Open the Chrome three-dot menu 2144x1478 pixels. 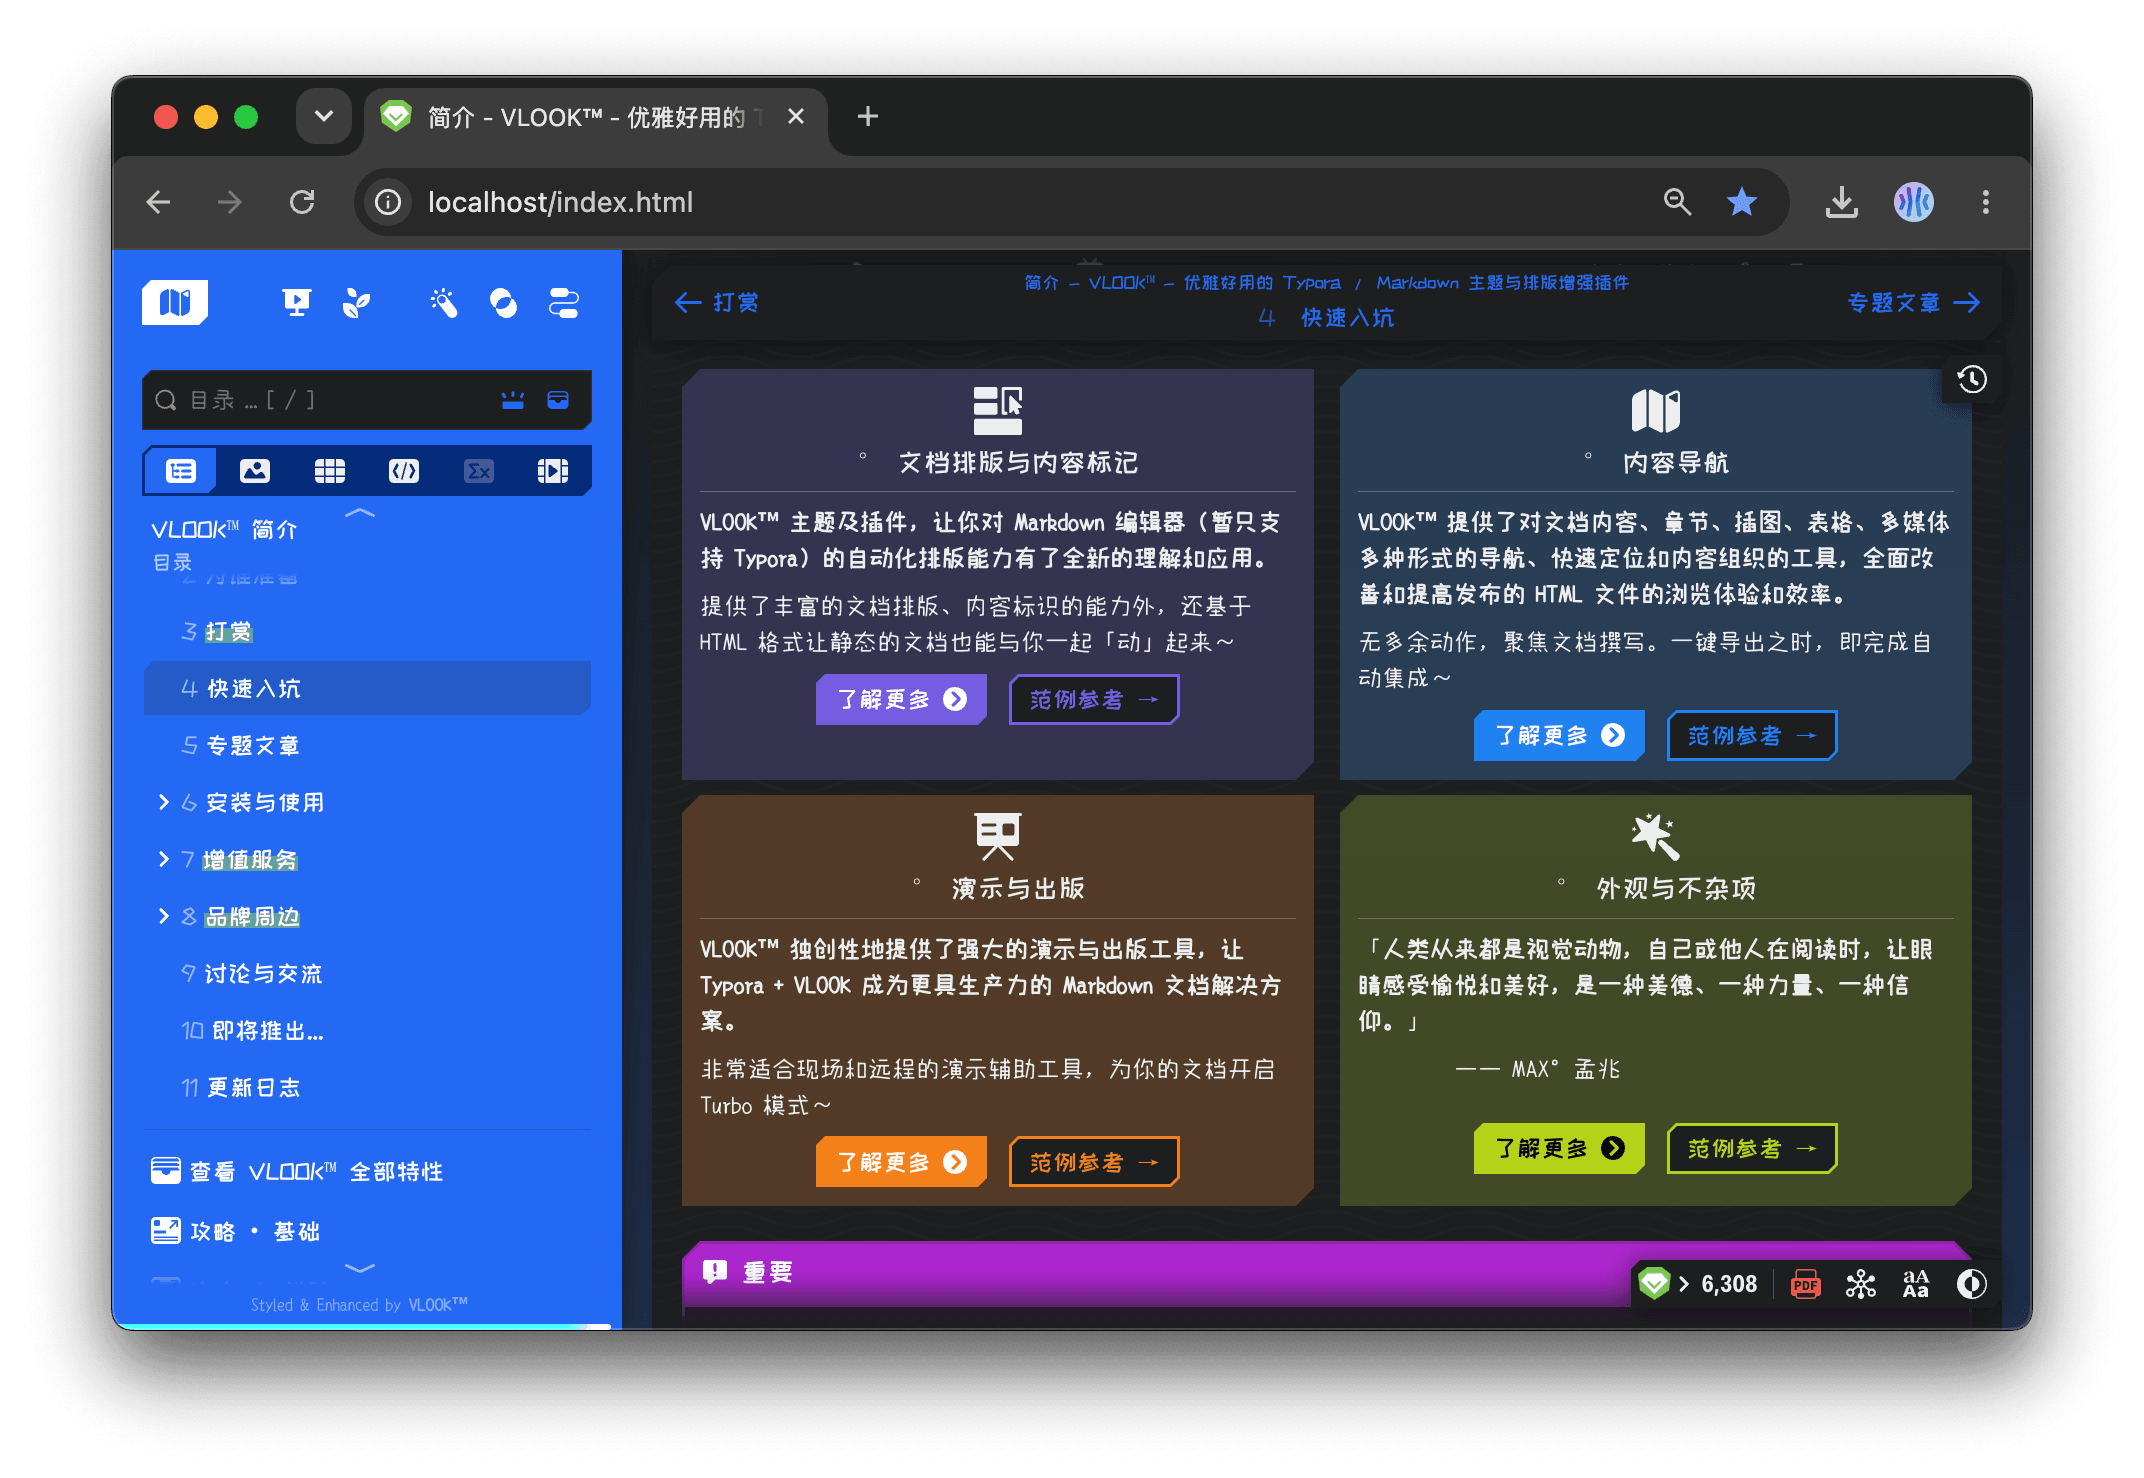(1986, 202)
